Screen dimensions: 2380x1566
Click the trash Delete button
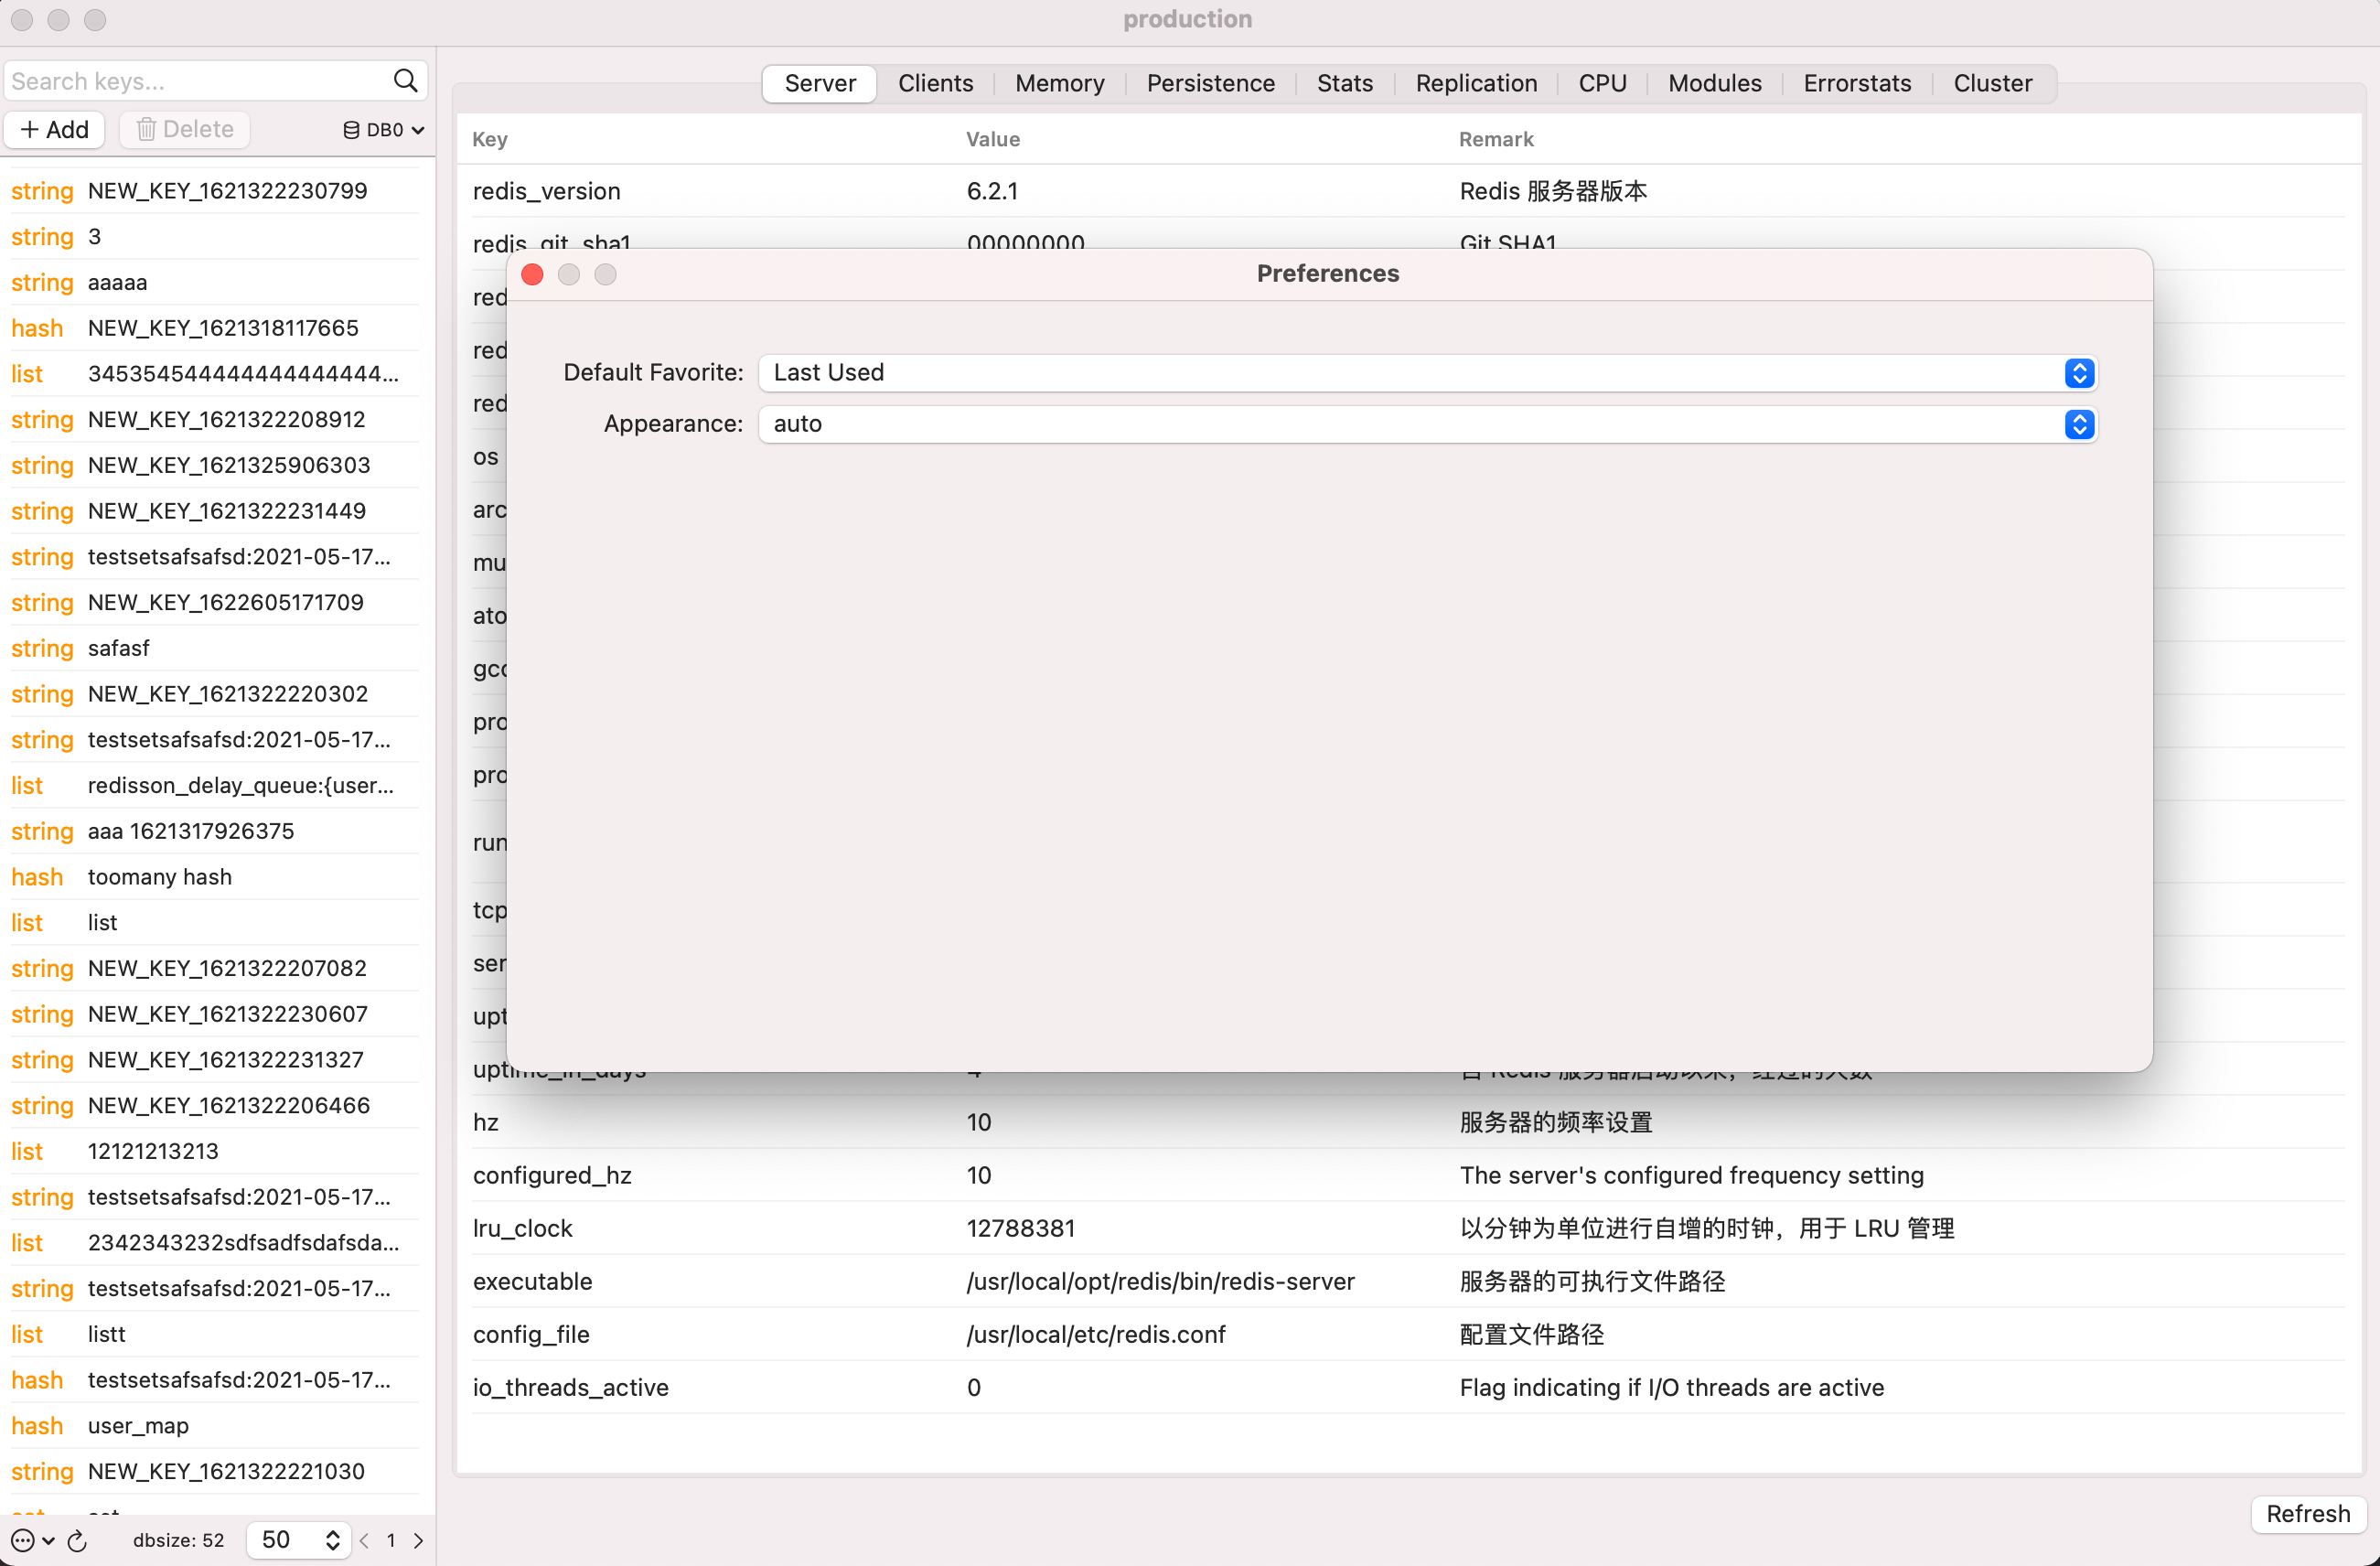click(x=185, y=129)
